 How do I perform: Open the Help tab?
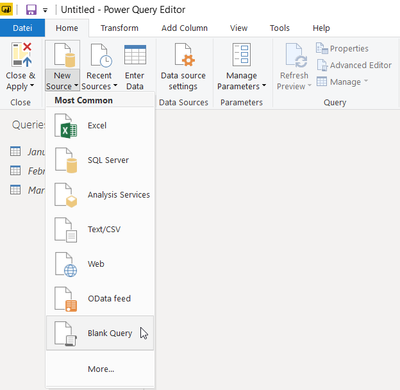point(321,28)
